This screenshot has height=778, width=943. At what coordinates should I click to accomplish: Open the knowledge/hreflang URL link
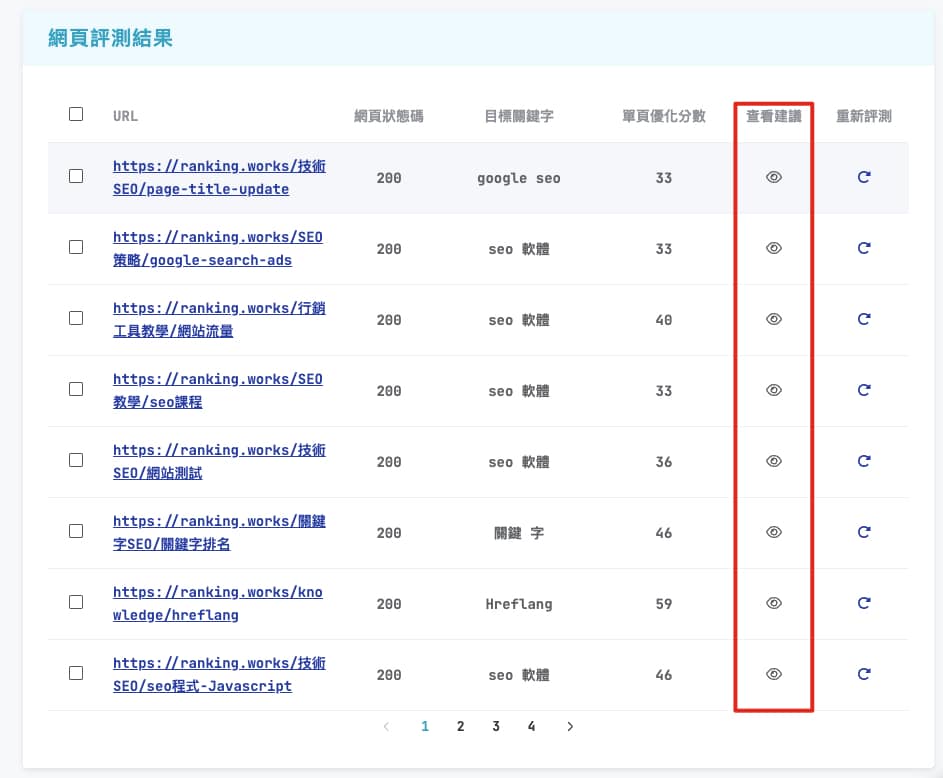tap(218, 604)
